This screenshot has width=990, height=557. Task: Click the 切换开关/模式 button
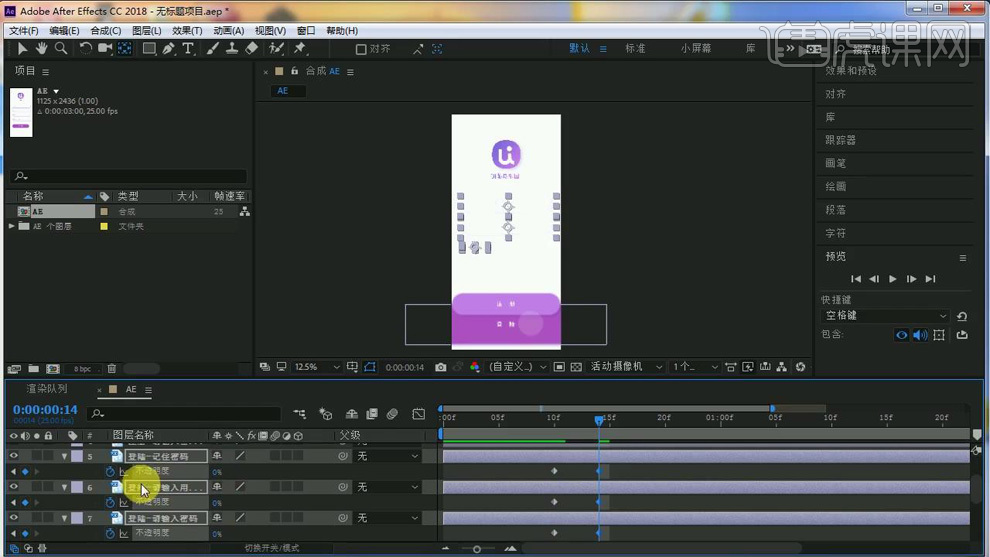[272, 548]
